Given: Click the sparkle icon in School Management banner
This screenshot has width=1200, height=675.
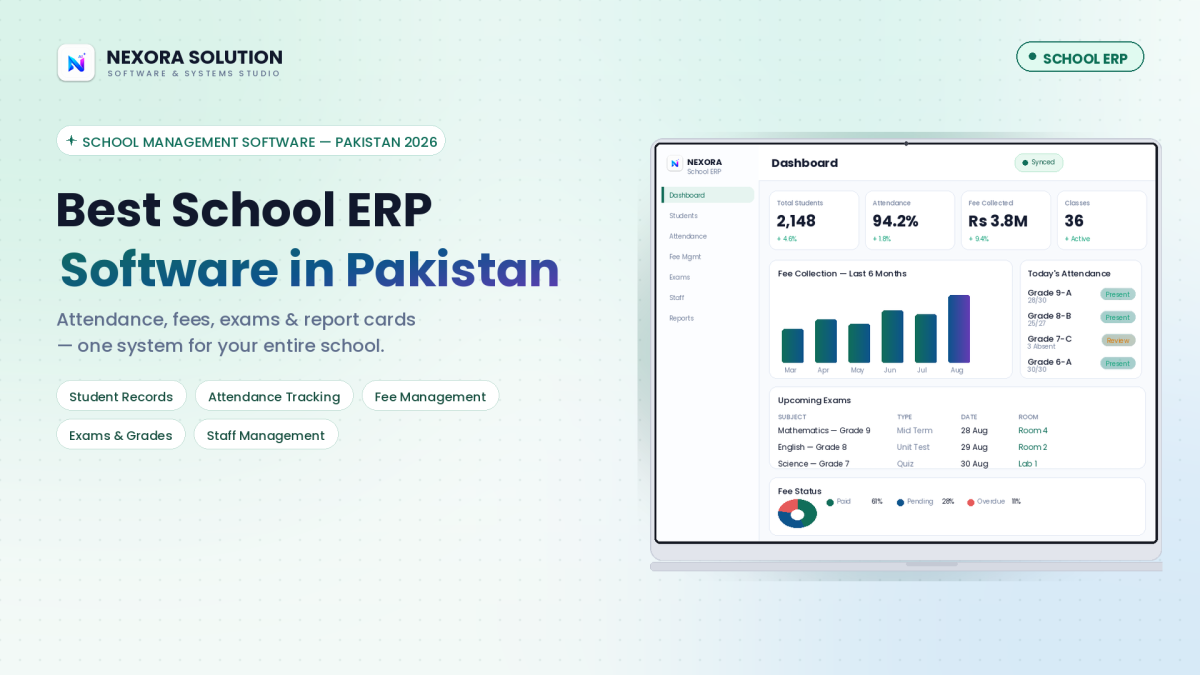Looking at the screenshot, I should pyautogui.click(x=71, y=141).
